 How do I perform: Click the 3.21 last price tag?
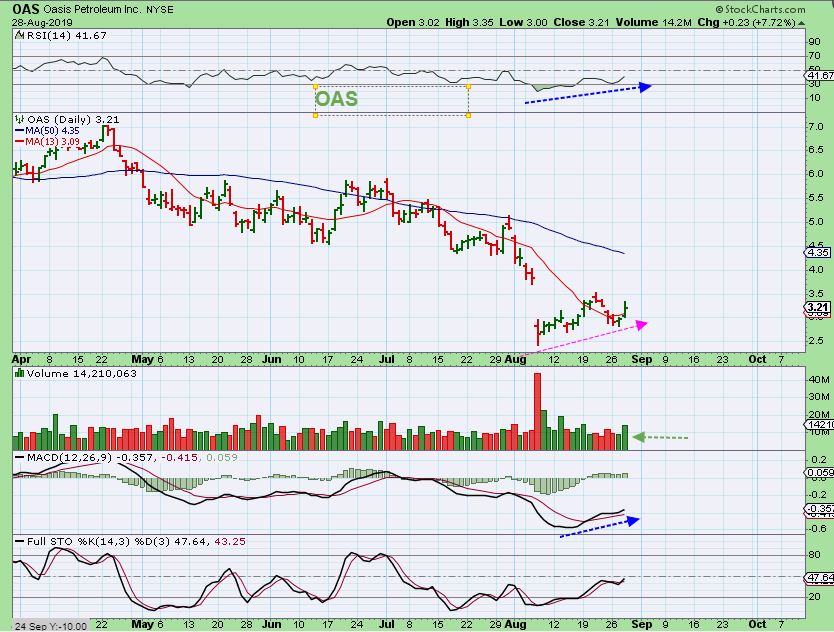point(818,307)
